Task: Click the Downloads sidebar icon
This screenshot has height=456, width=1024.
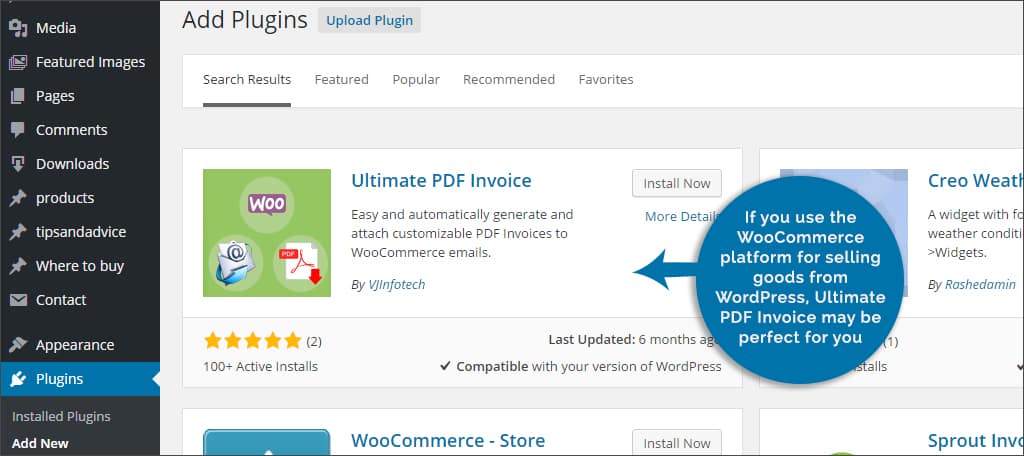Action: pos(18,164)
